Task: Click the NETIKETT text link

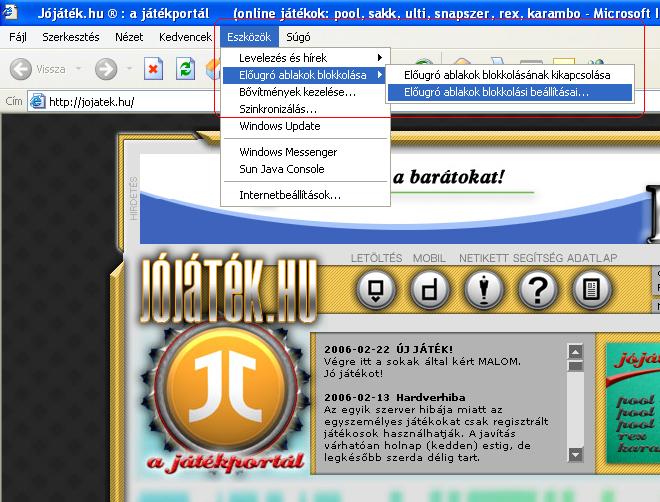Action: (x=484, y=258)
